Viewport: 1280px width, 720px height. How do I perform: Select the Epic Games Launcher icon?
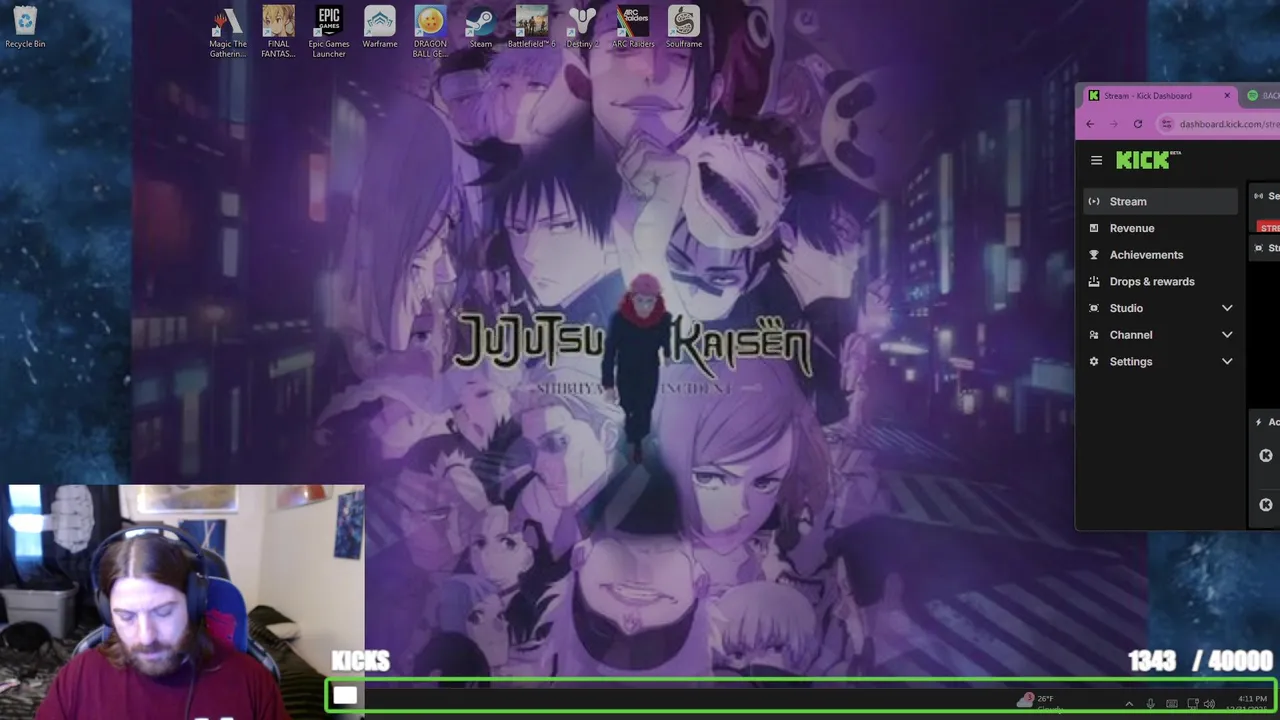[329, 32]
